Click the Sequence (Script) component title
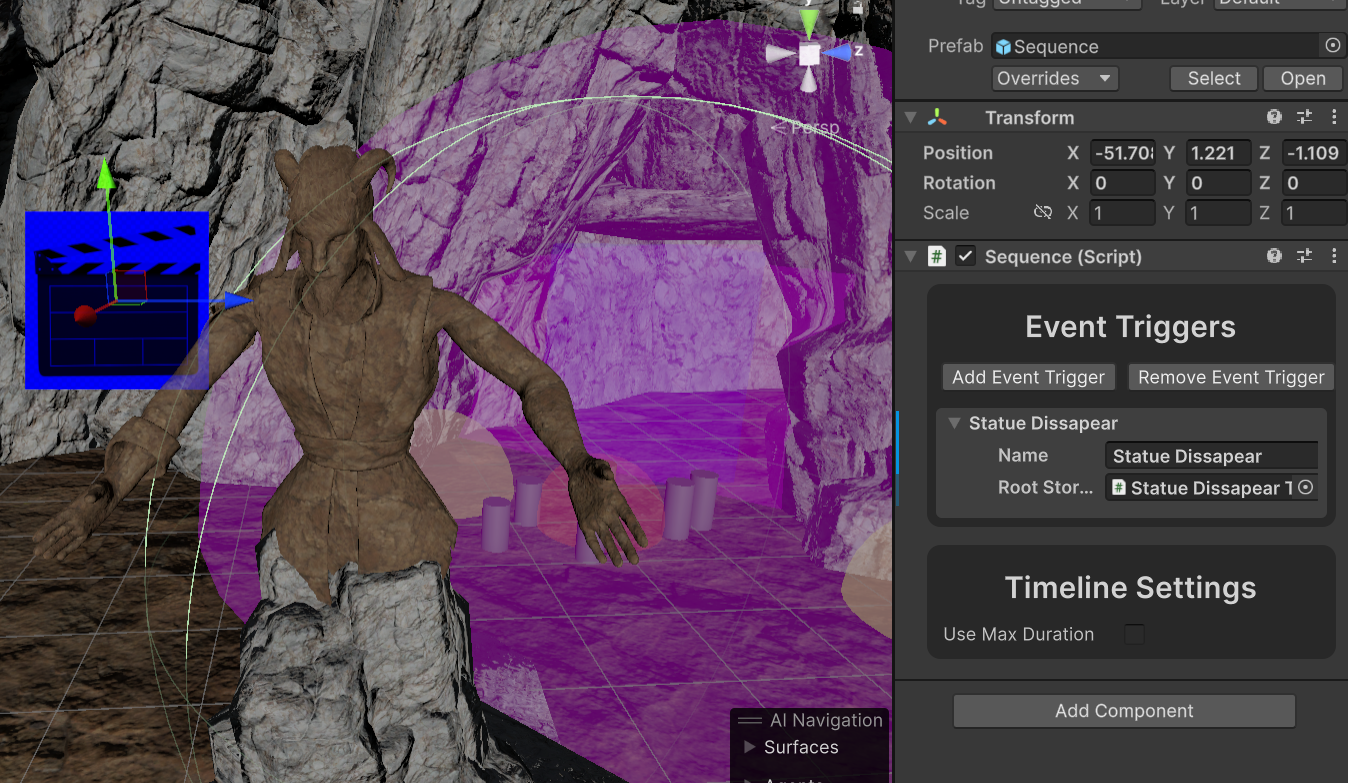Viewport: 1348px width, 783px height. coord(1063,256)
